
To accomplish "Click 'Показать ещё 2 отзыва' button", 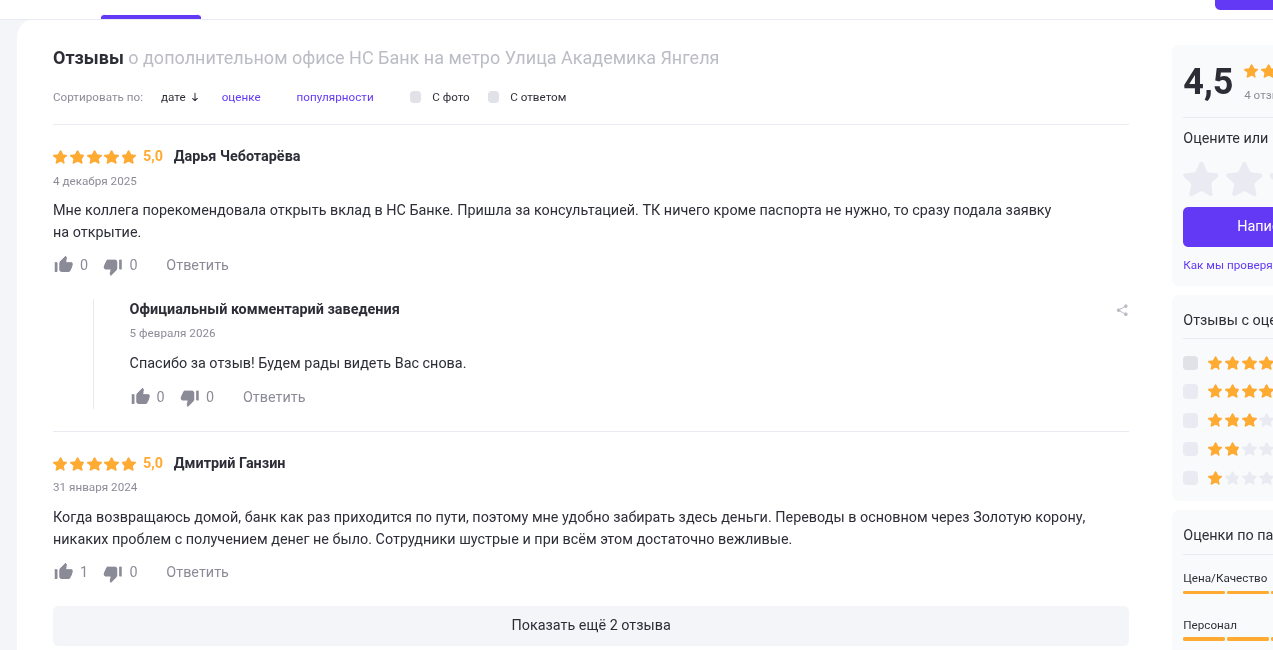I will [x=591, y=625].
